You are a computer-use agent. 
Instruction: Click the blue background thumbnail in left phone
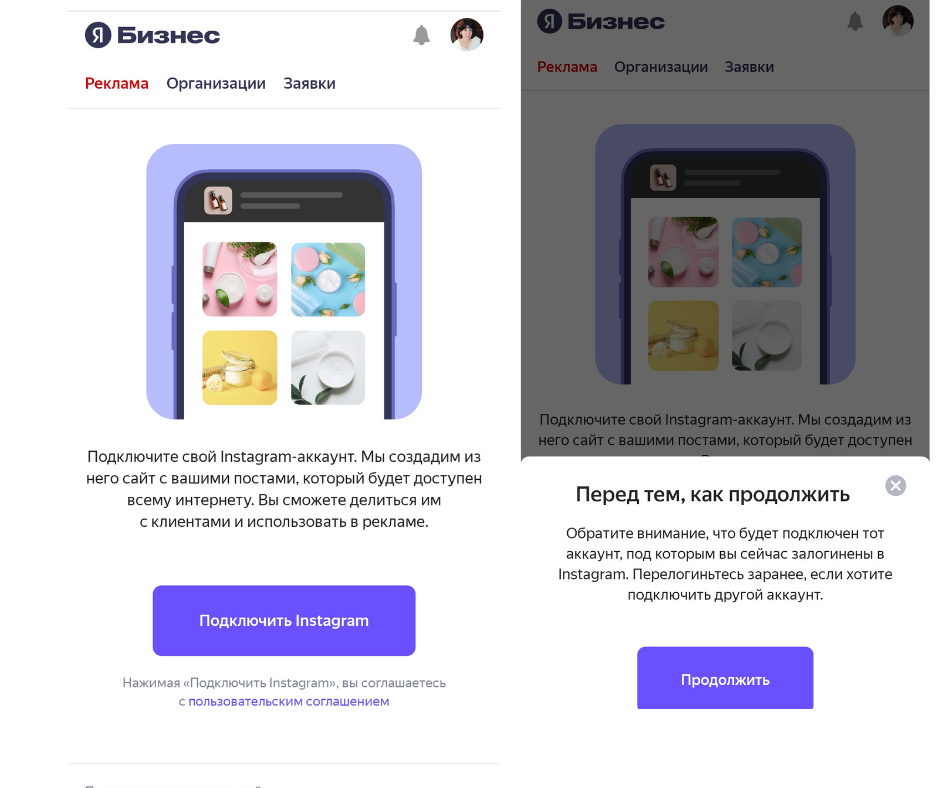(328, 279)
